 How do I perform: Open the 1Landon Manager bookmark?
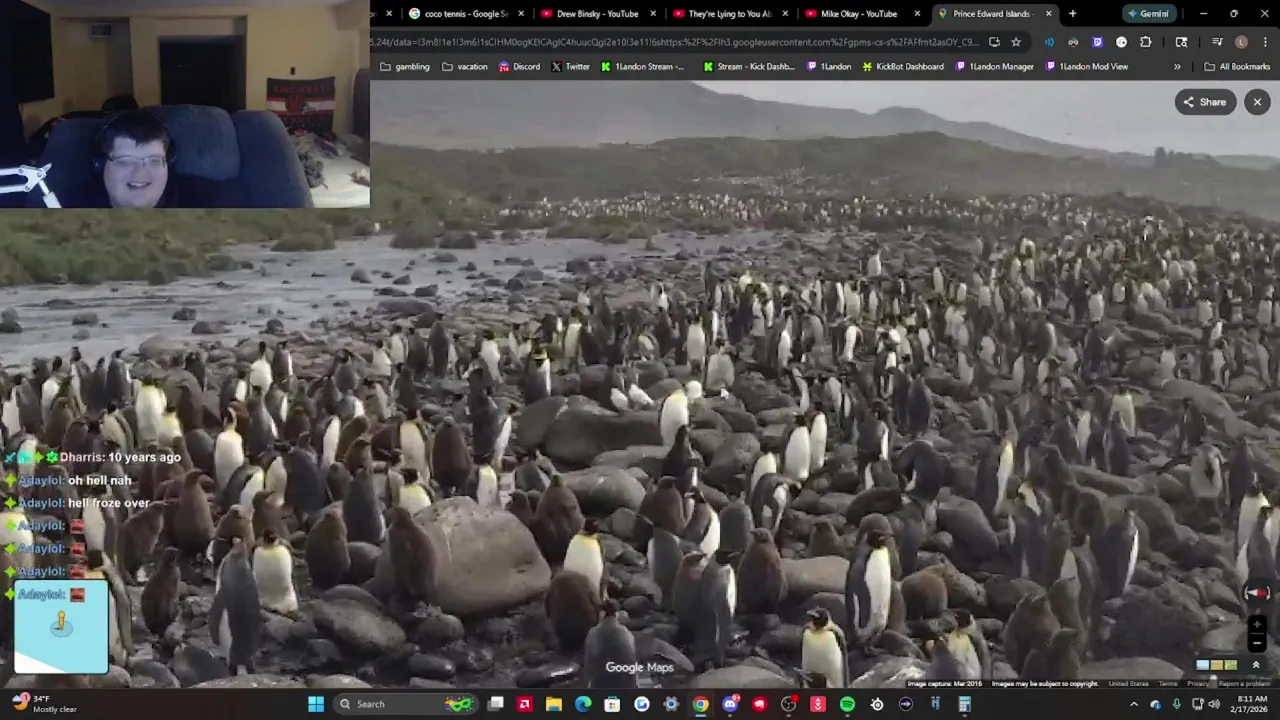coord(995,67)
